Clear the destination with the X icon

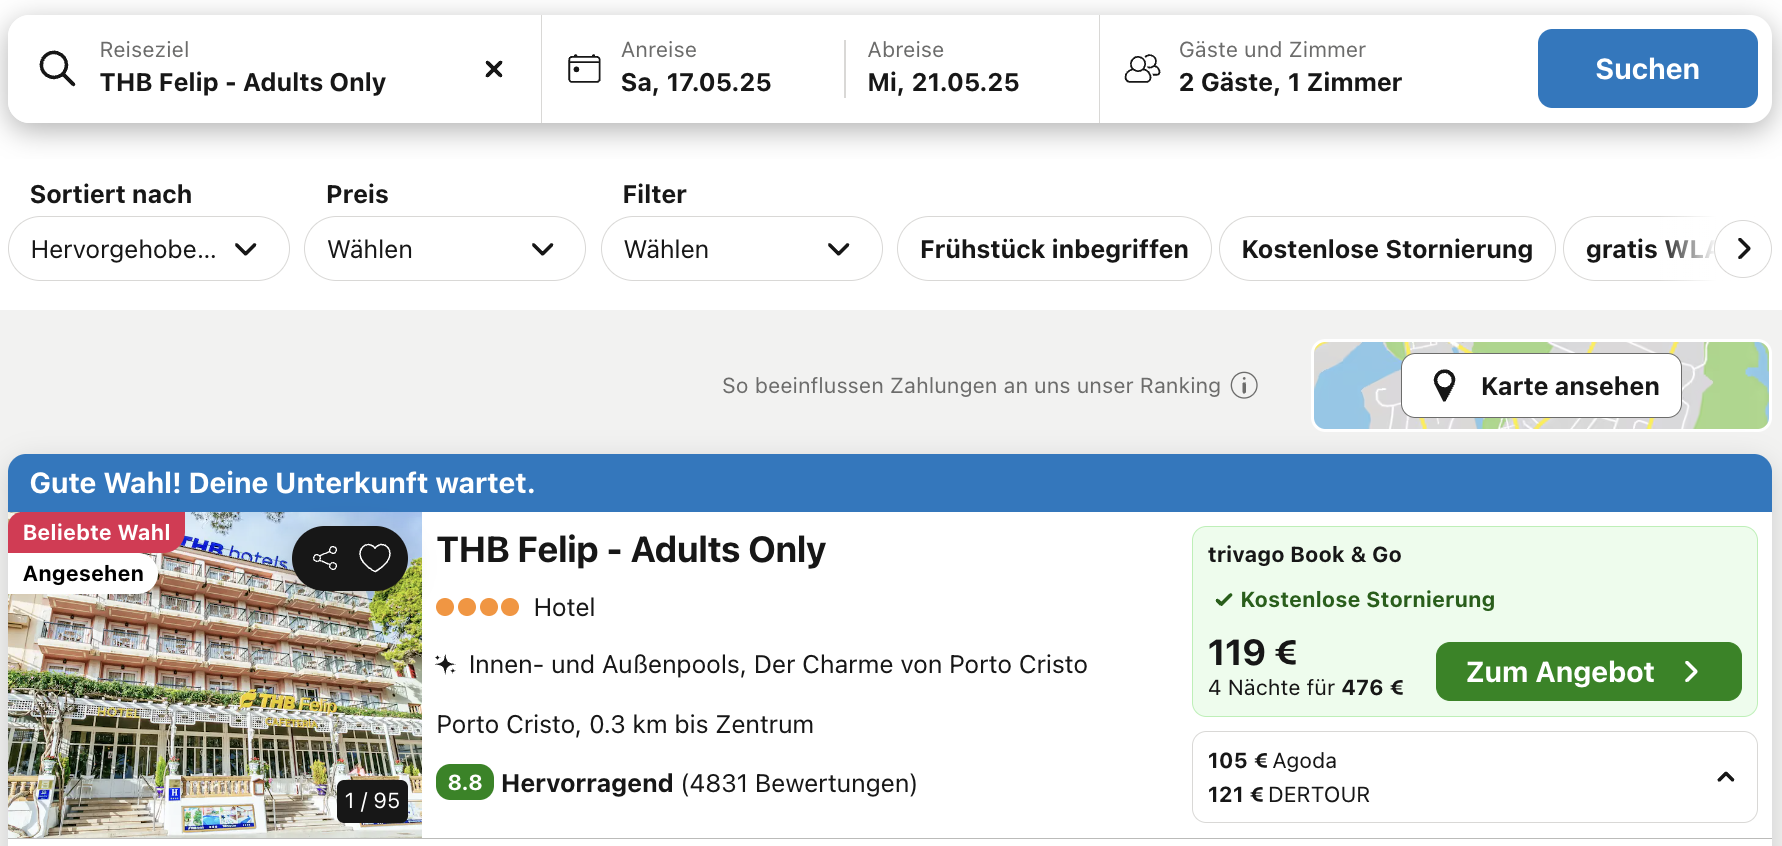(x=494, y=69)
